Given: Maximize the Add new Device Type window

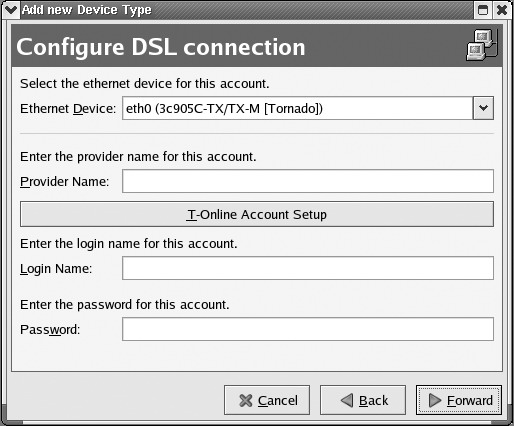Looking at the screenshot, I should [483, 10].
